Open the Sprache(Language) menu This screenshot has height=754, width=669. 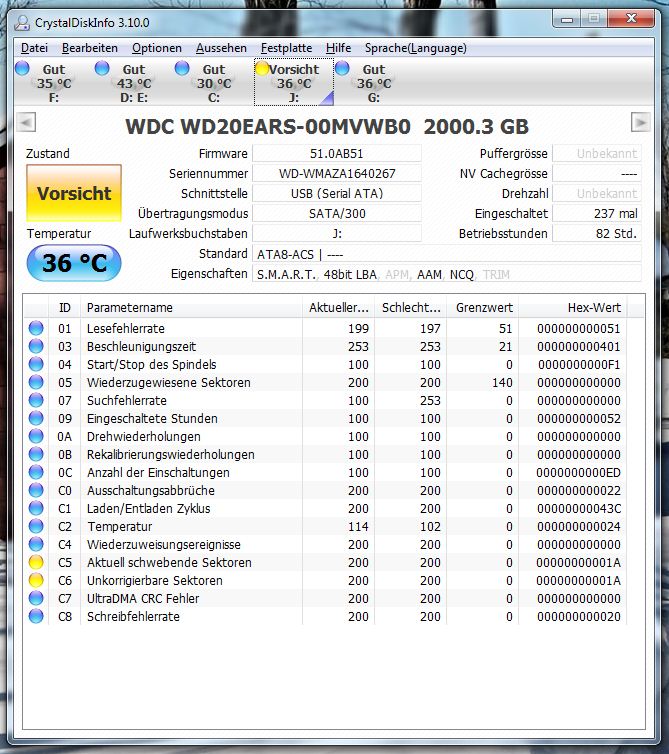tap(416, 48)
